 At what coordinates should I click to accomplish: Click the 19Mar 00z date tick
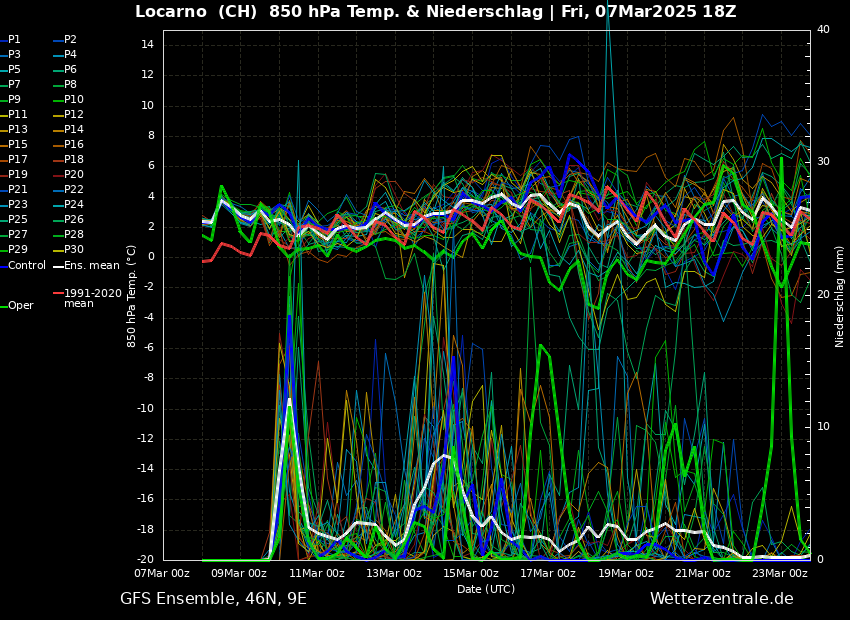(x=625, y=574)
